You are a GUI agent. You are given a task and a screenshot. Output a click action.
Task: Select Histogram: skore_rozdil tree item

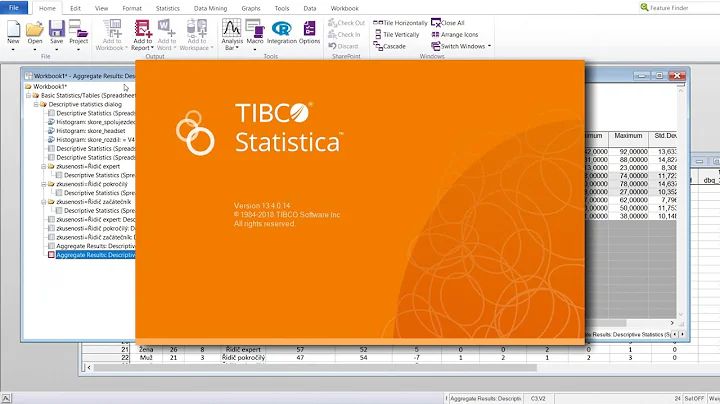tap(96, 140)
